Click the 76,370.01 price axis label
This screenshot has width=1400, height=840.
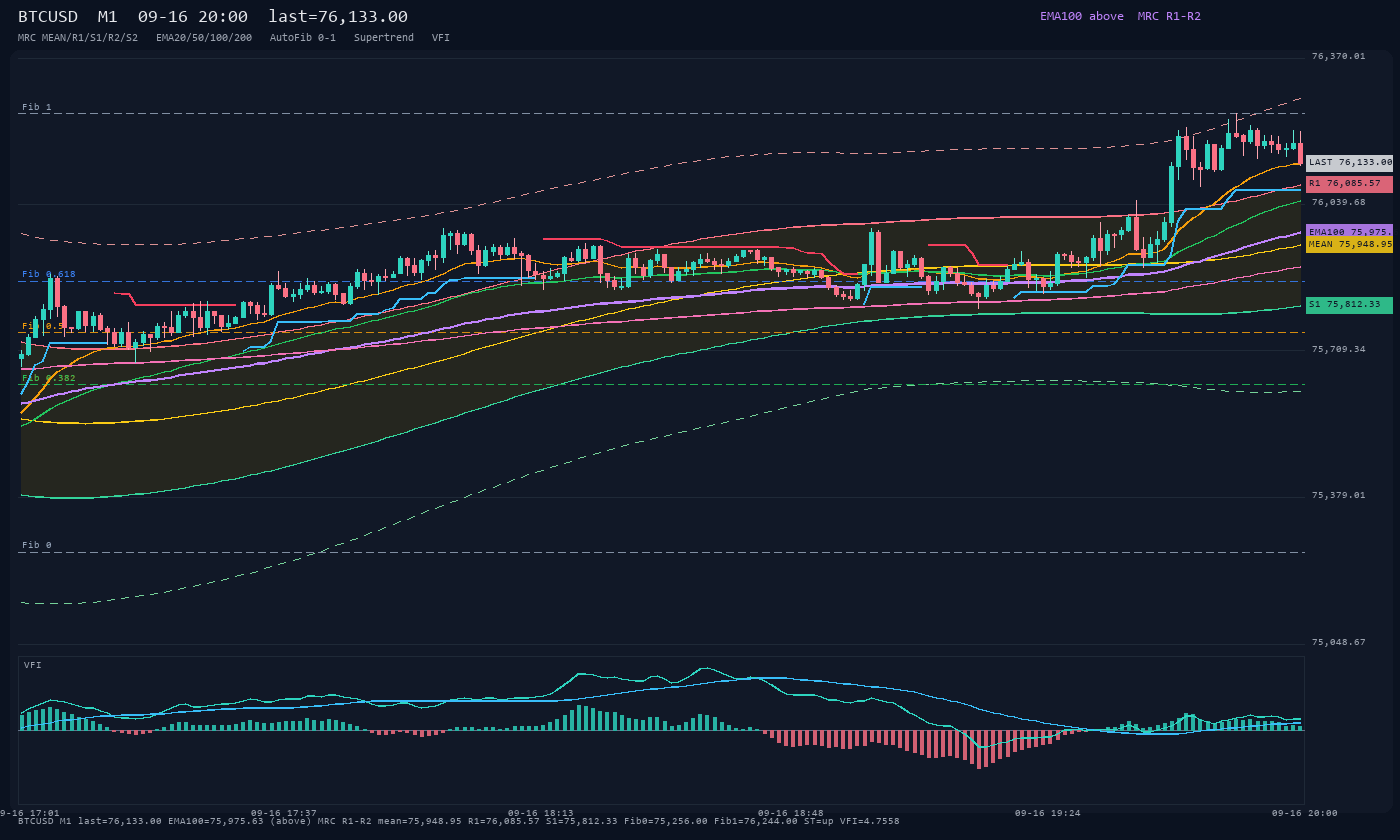point(1338,56)
